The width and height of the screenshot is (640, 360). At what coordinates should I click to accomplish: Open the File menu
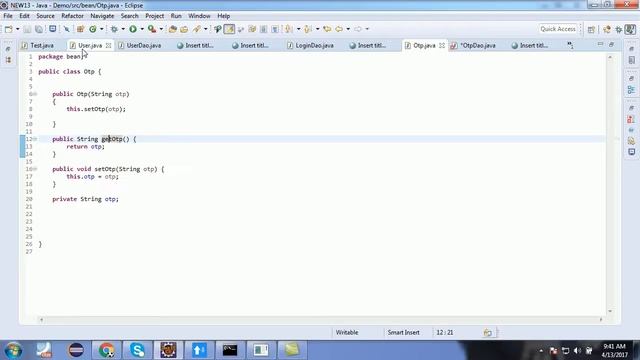pos(8,16)
